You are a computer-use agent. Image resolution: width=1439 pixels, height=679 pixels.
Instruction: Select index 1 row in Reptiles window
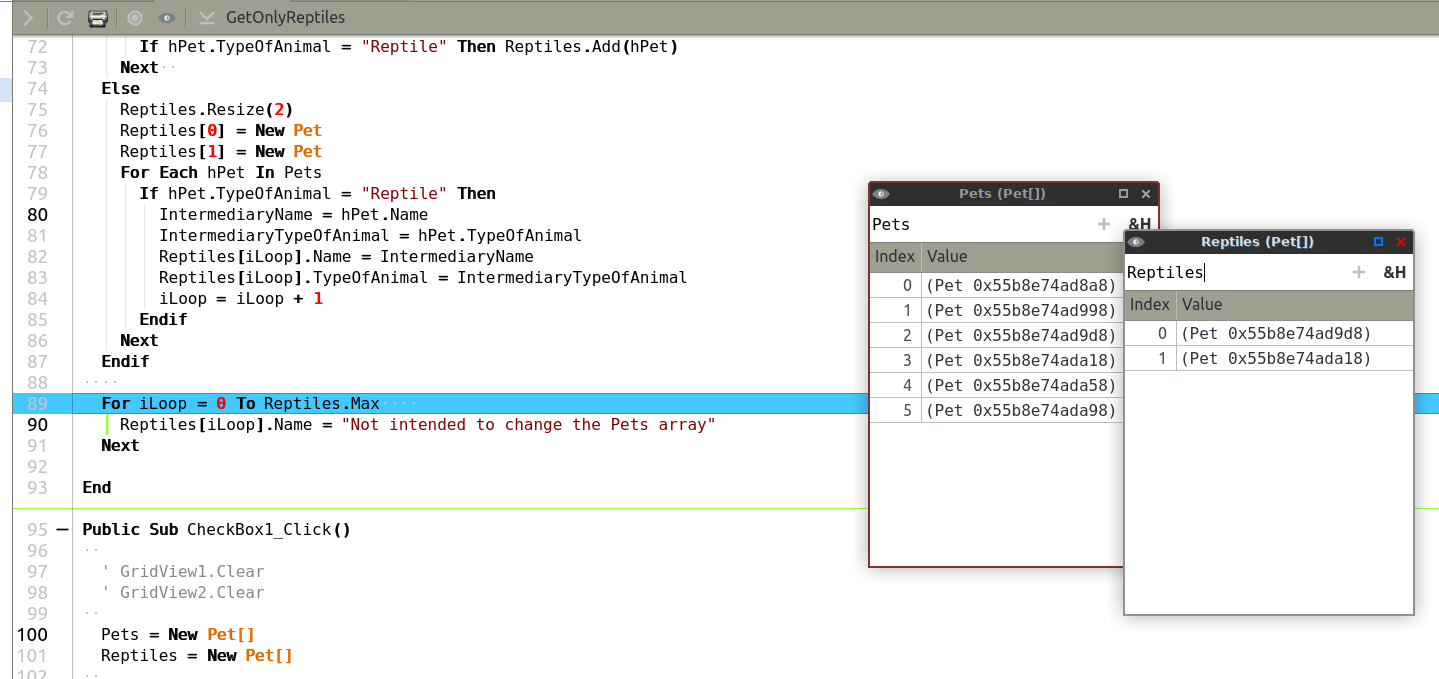[1268, 359]
